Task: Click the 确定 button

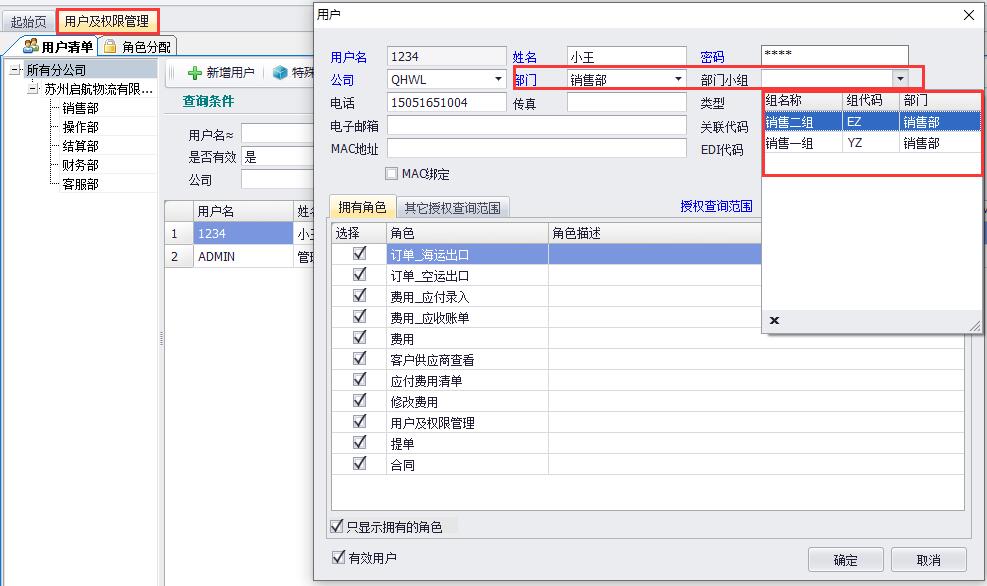Action: 845,559
